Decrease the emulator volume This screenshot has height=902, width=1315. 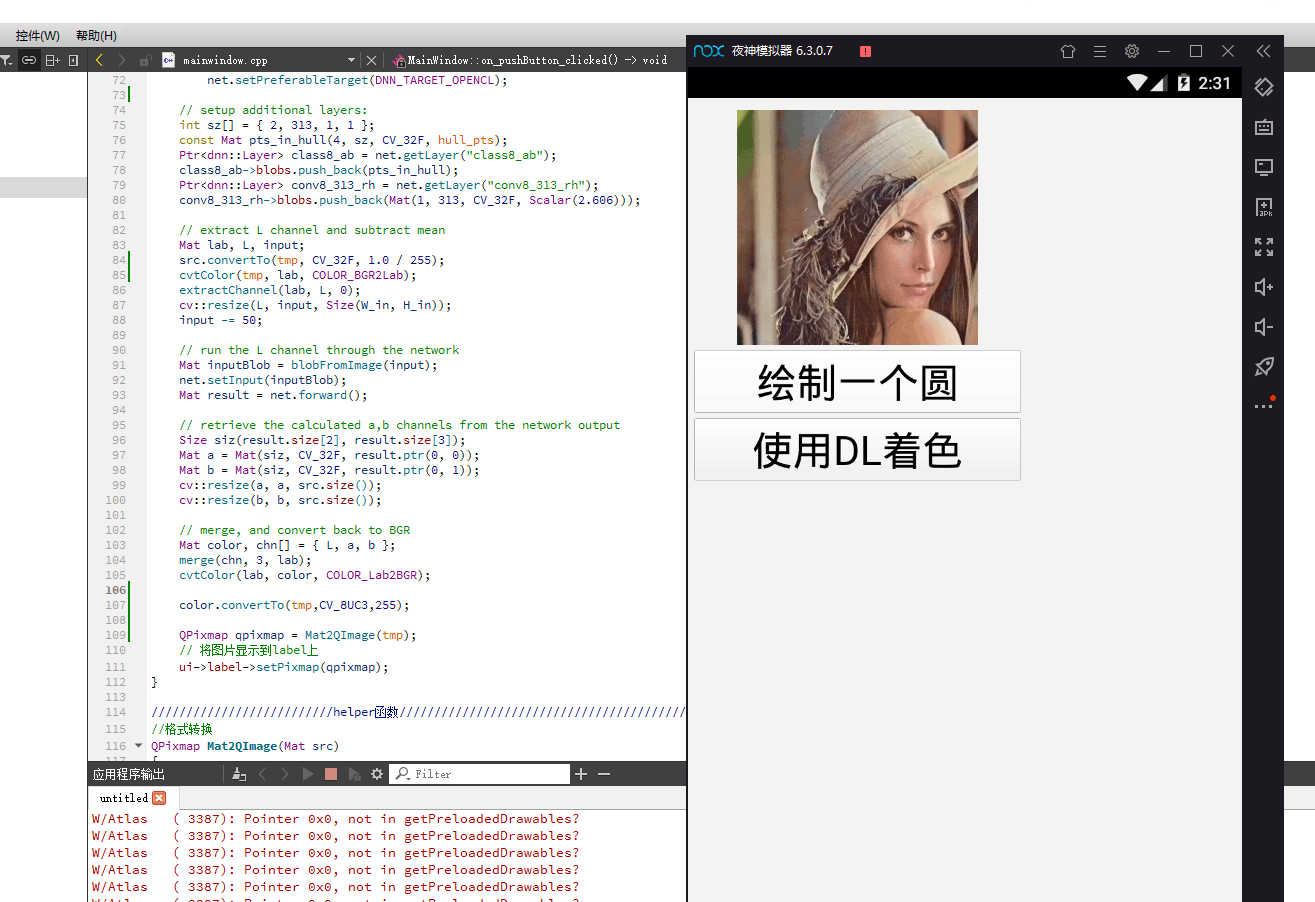1263,327
